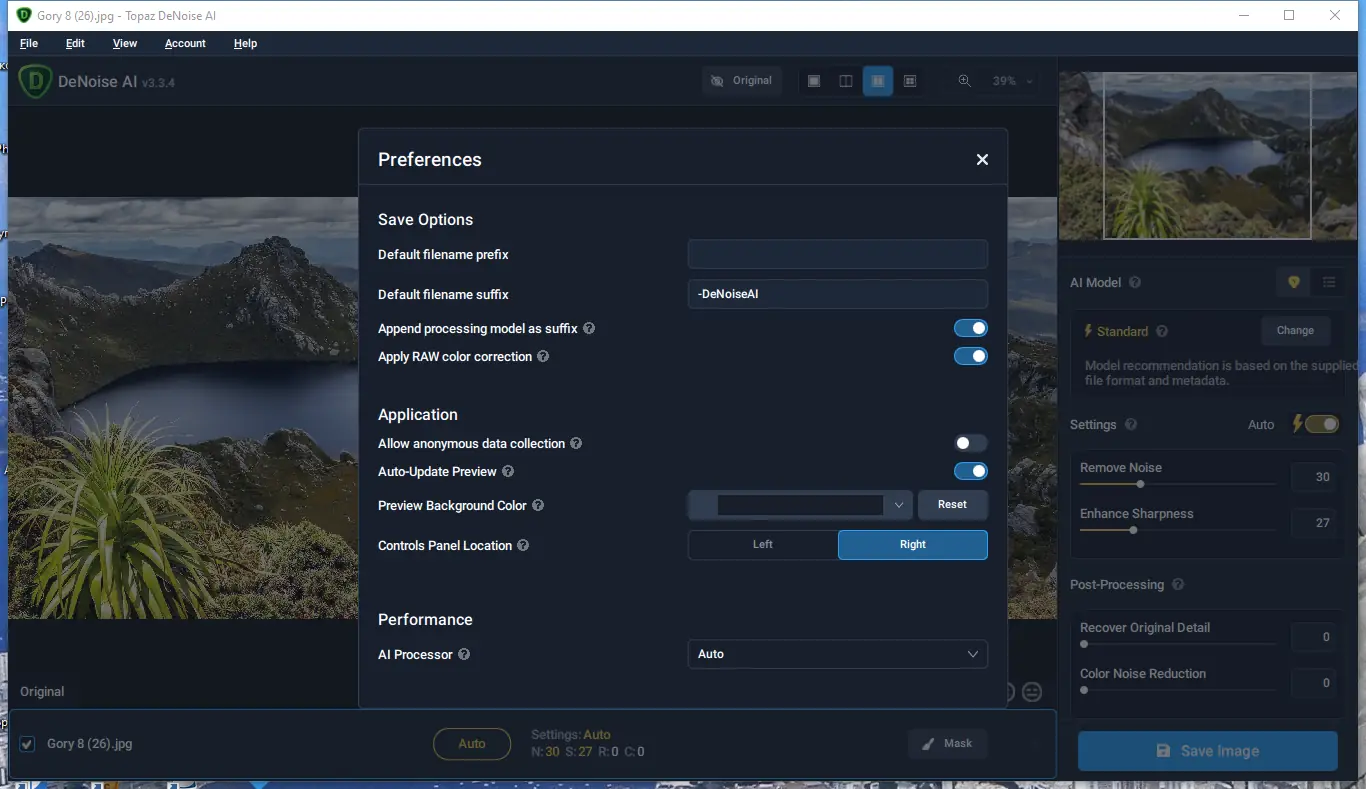Click the Remove Noise value box
1366x789 pixels.
coord(1314,477)
